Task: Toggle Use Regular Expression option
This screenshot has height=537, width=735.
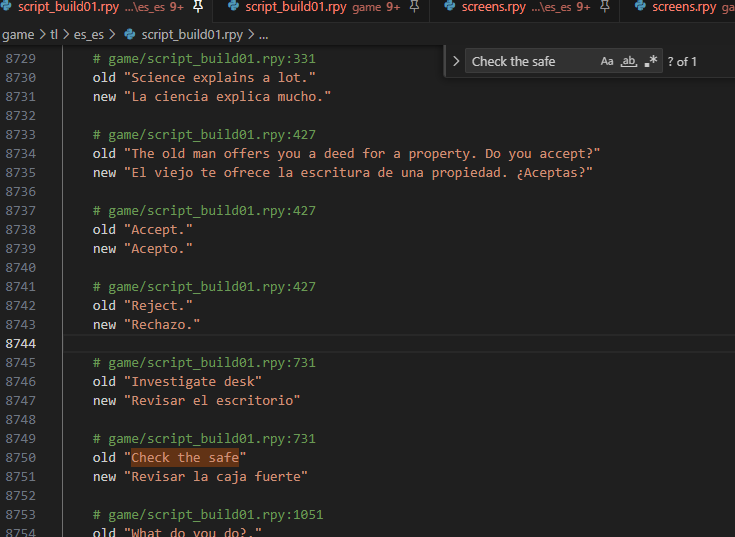Action: coord(651,61)
